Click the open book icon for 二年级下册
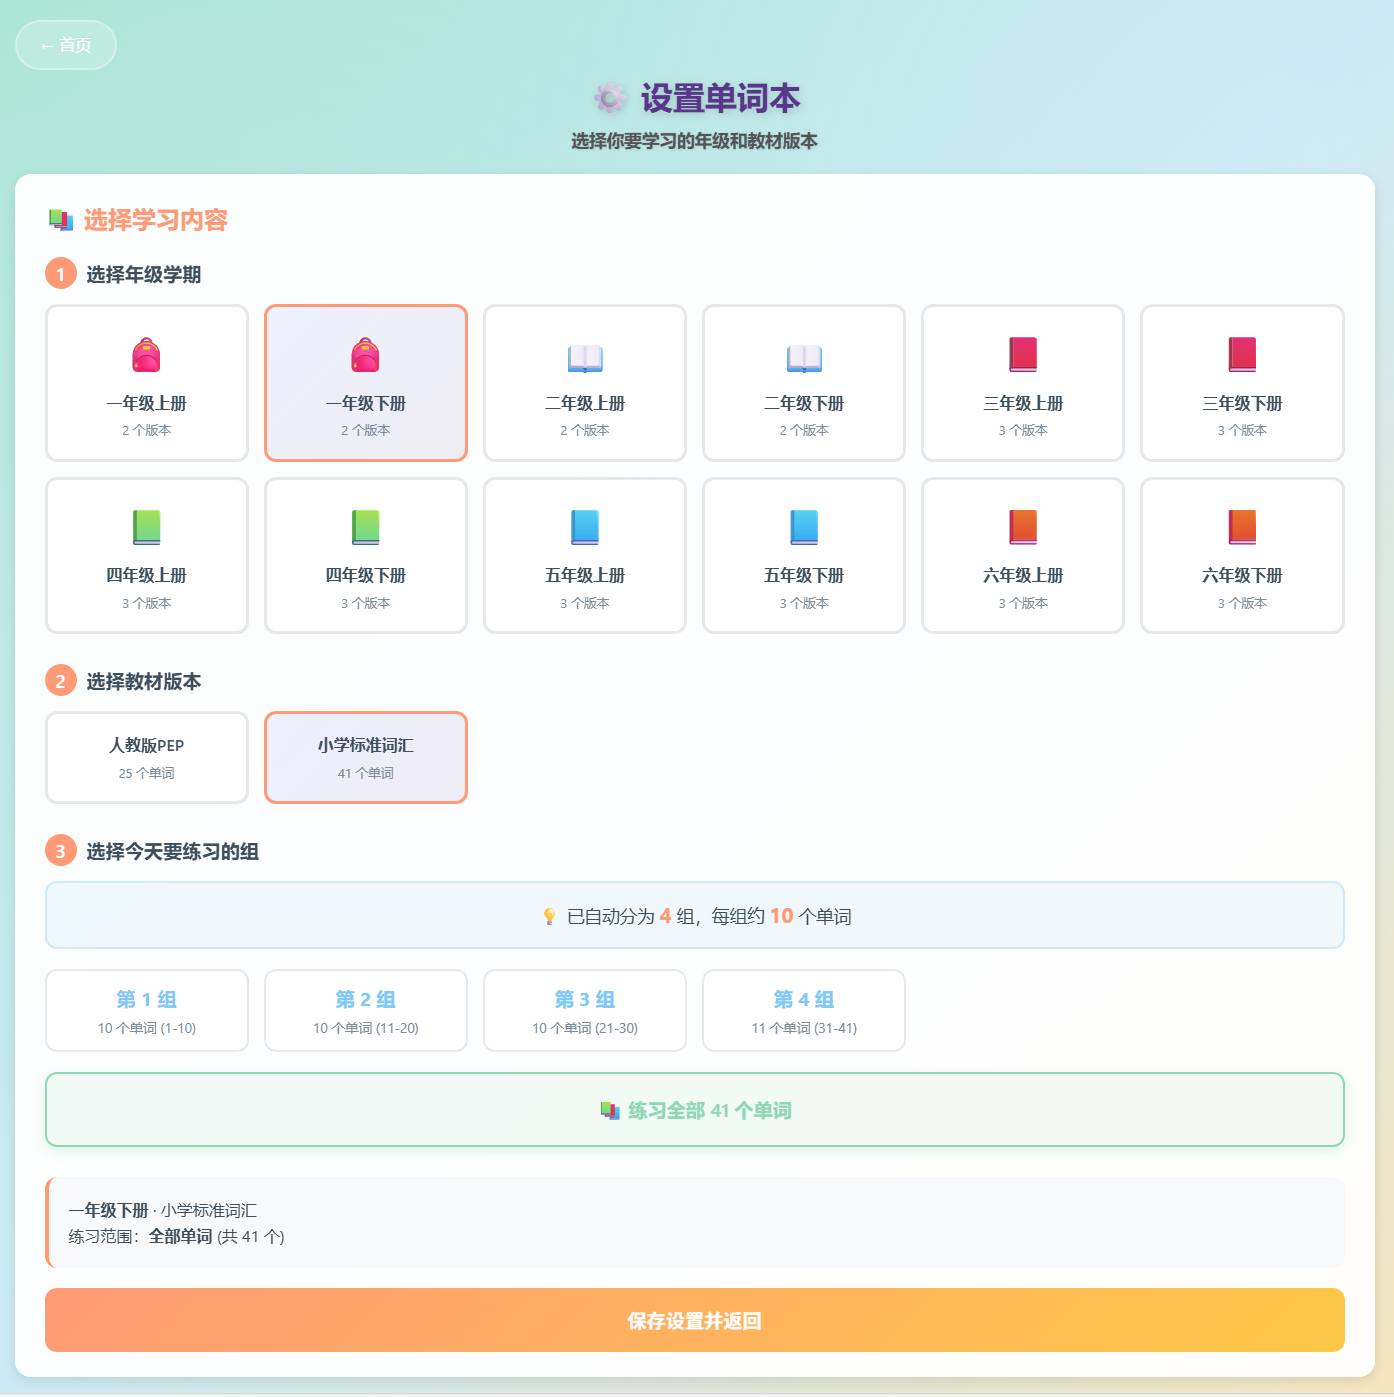Screen dimensions: 1394x1397 804,357
